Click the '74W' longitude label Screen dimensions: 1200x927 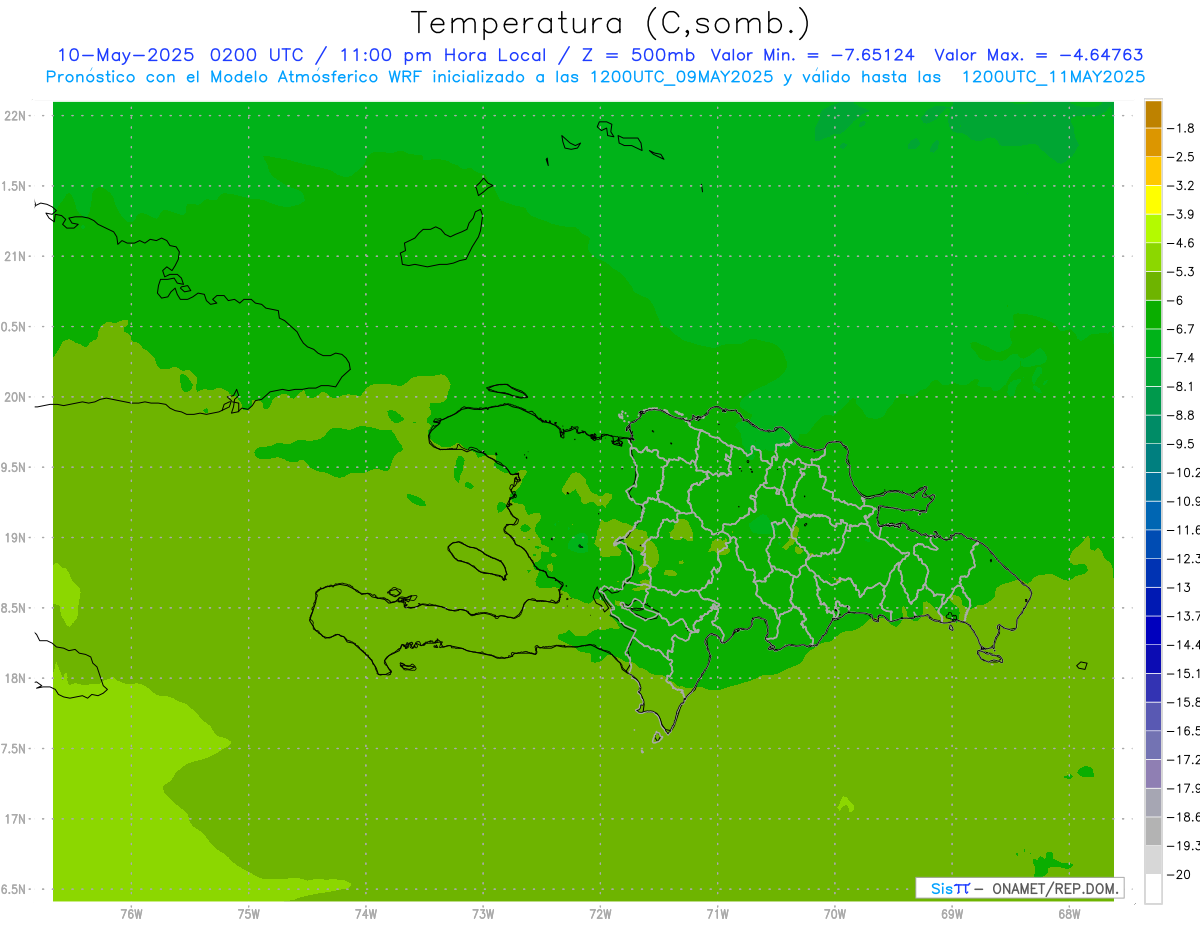[365, 913]
